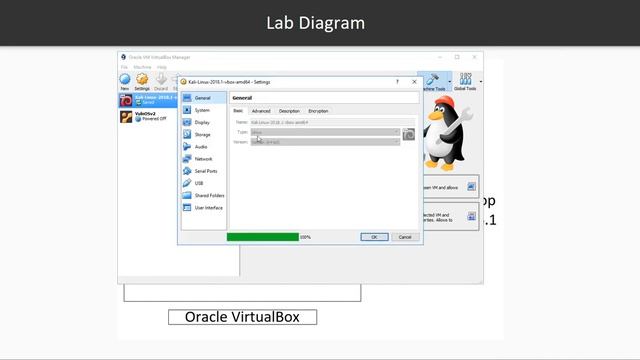This screenshot has width=640, height=360.
Task: Click icon on the 'Allows to' tool card
Action: 471,216
